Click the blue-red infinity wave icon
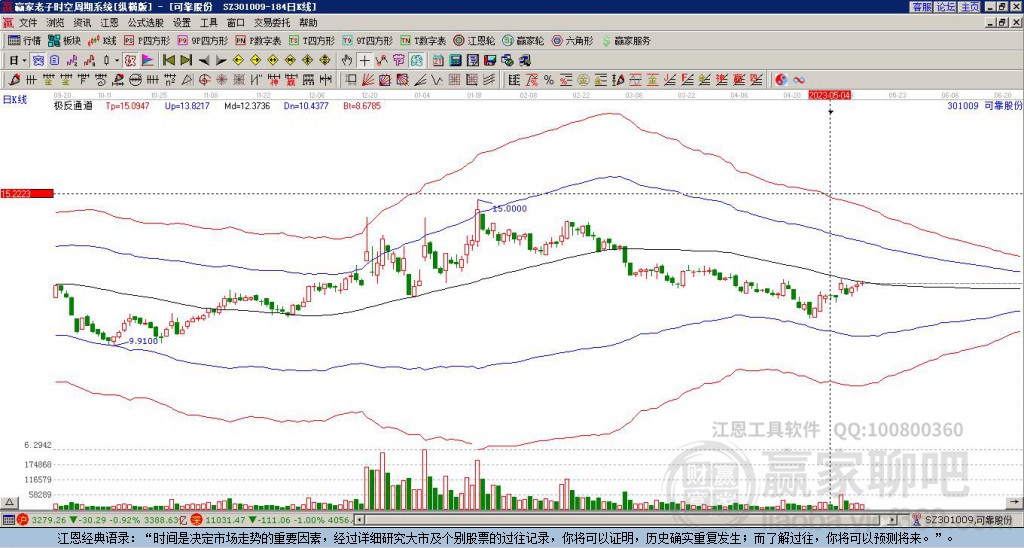The image size is (1024, 548). [x=799, y=80]
